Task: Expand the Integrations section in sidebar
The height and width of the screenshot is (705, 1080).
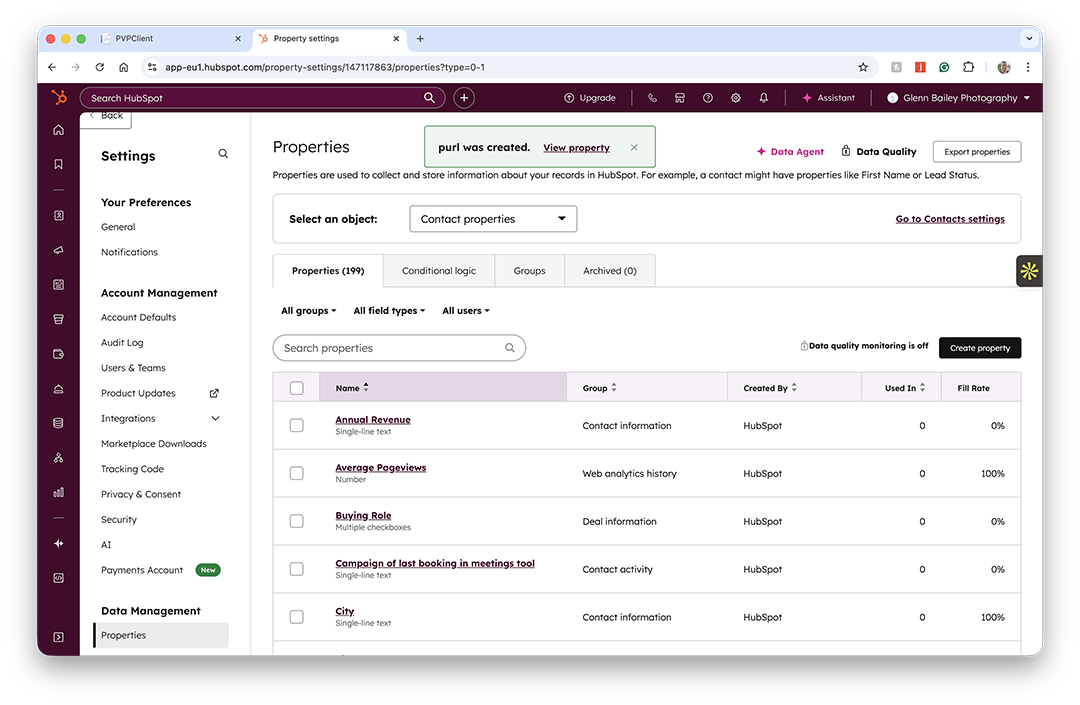Action: pyautogui.click(x=215, y=419)
